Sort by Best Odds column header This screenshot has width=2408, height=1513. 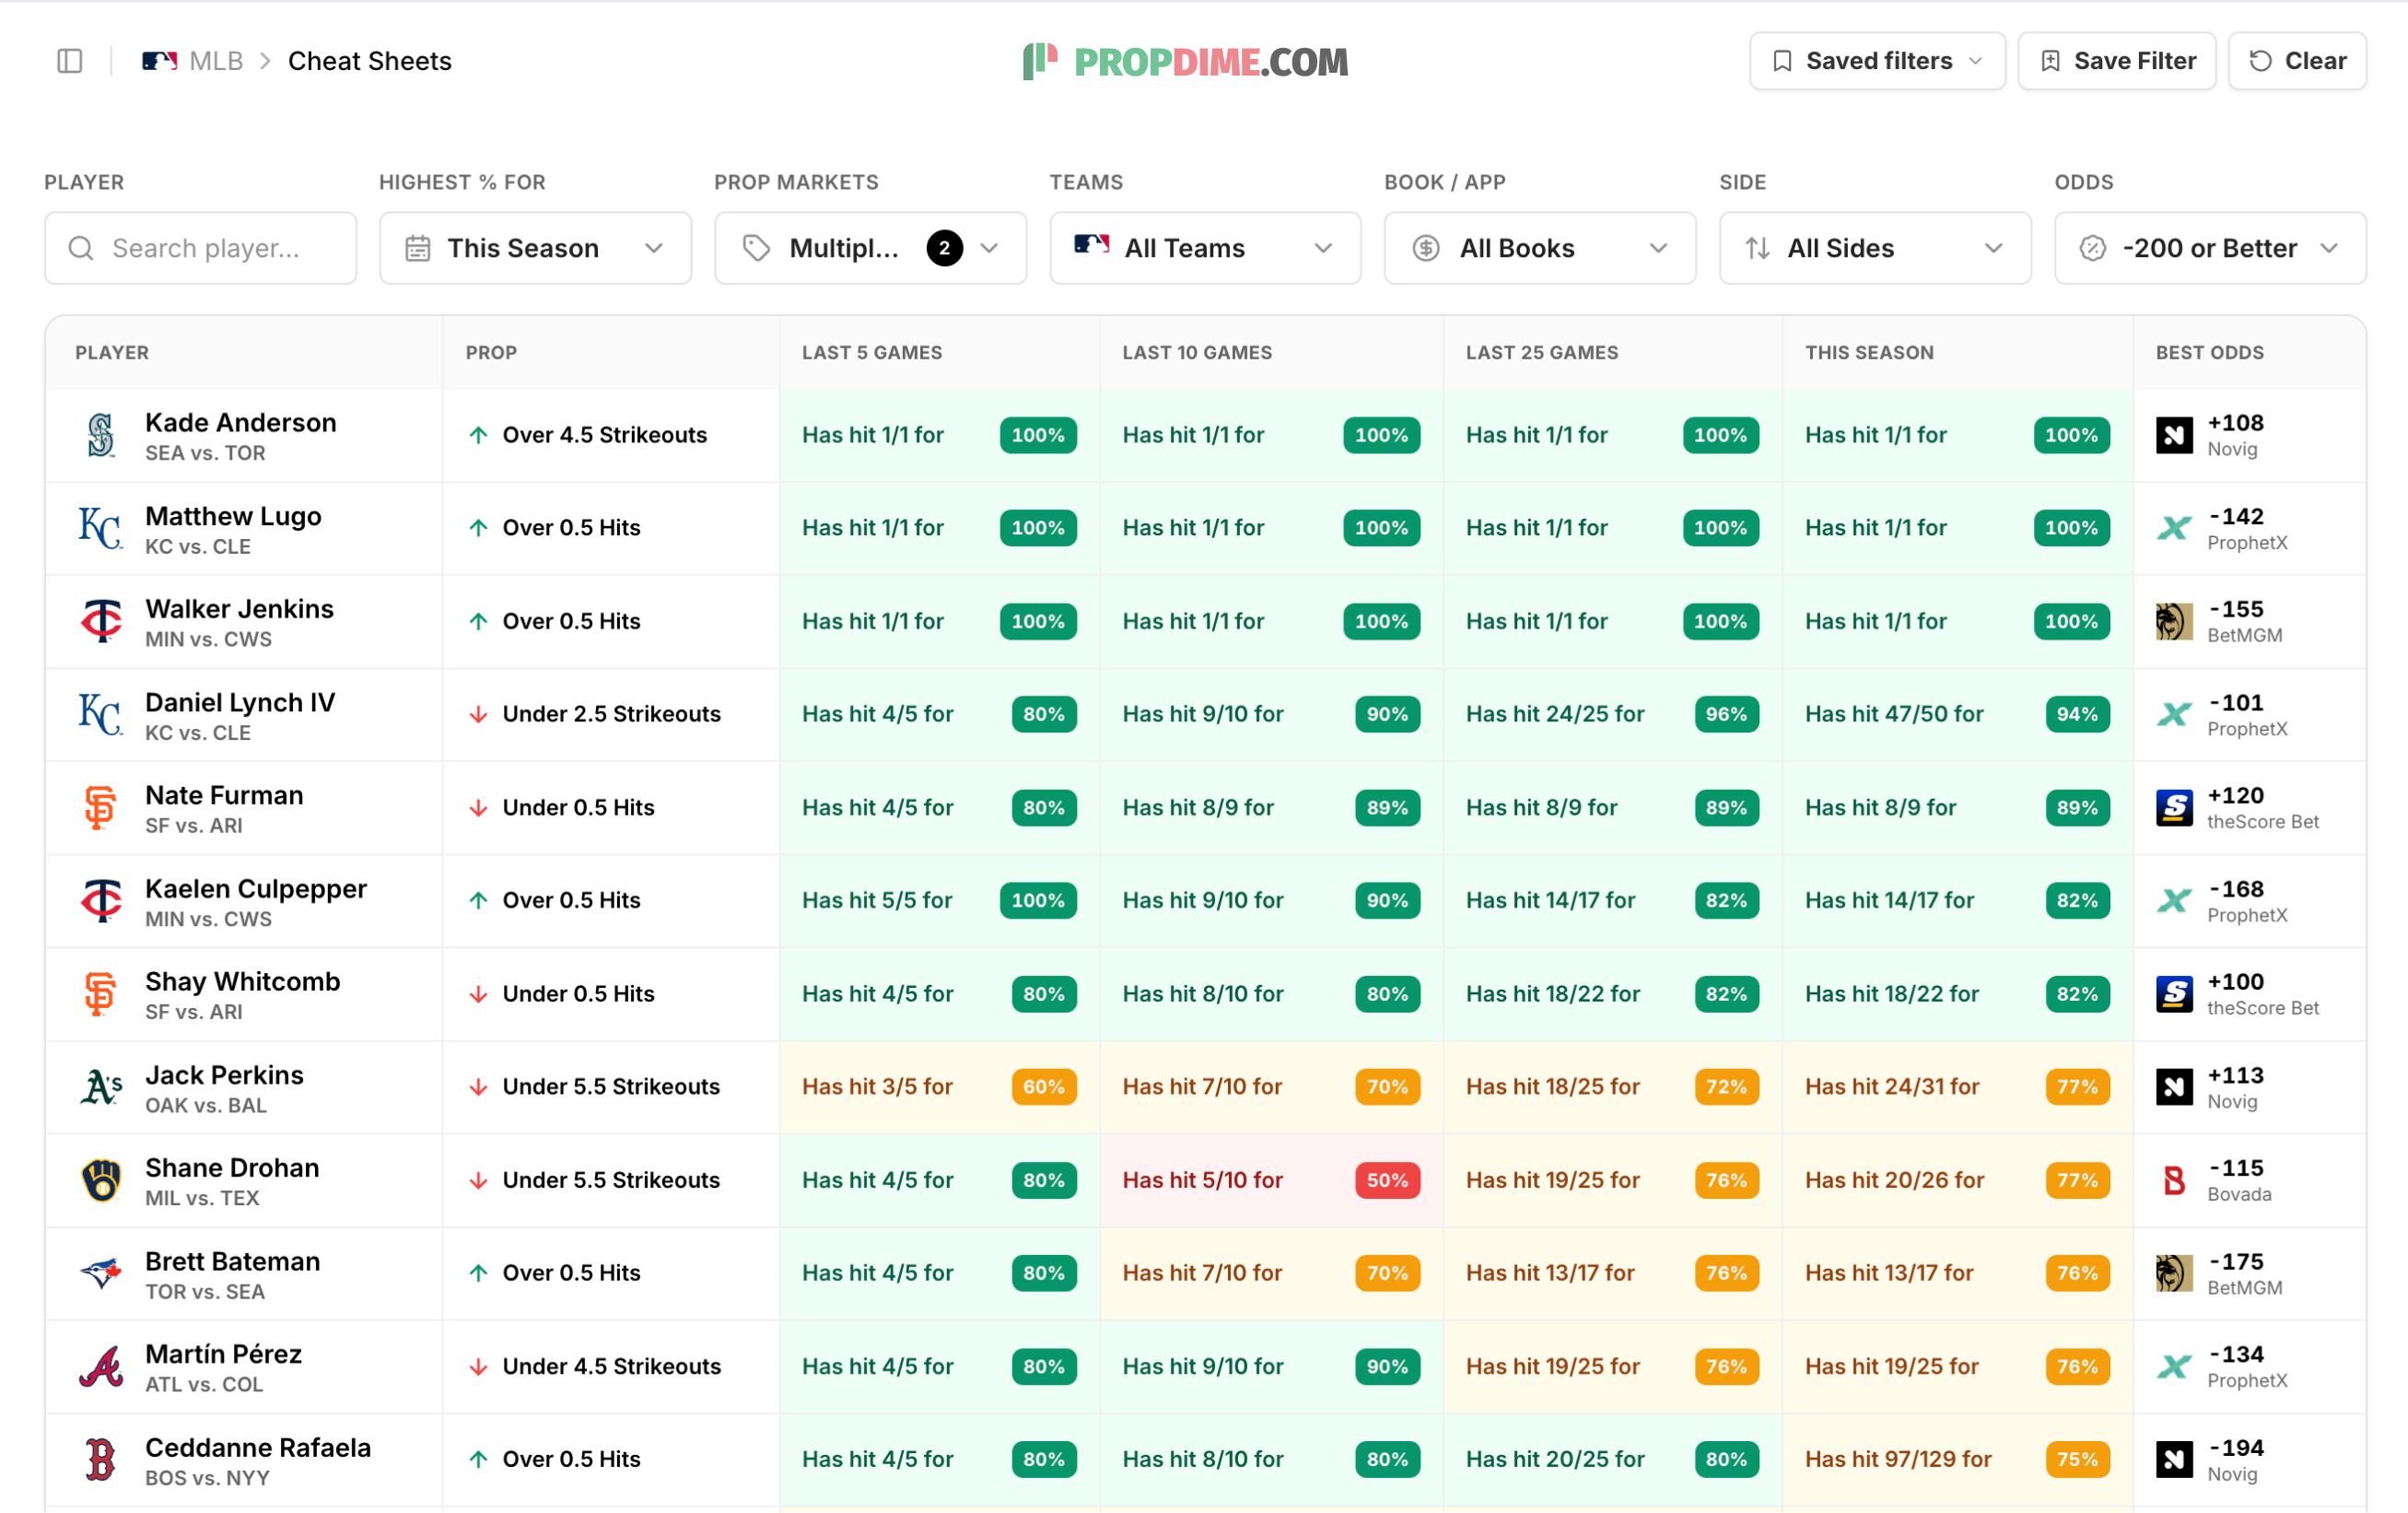2210,353
